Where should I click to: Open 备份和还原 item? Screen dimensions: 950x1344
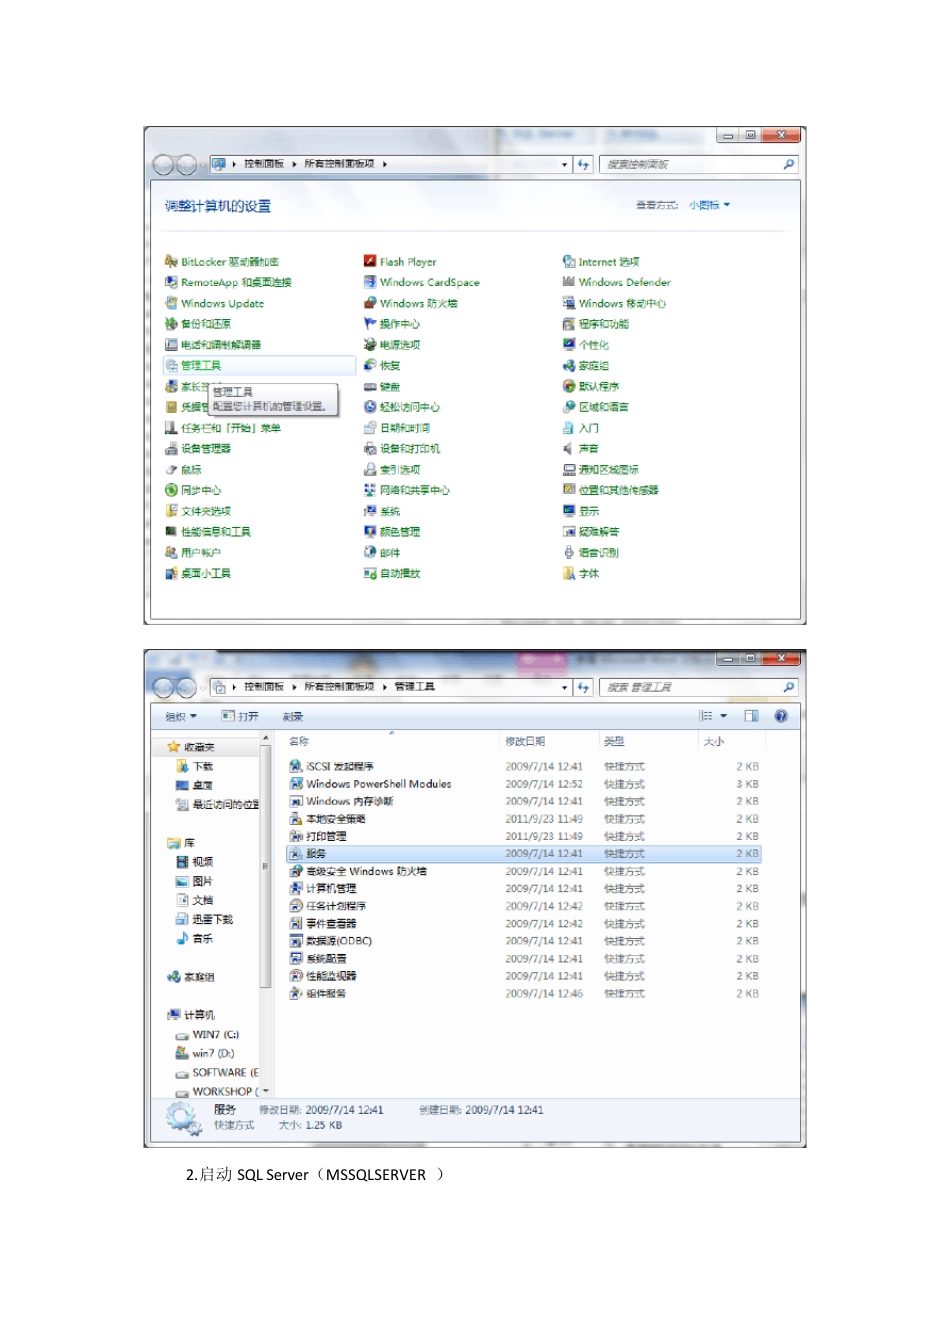point(198,324)
